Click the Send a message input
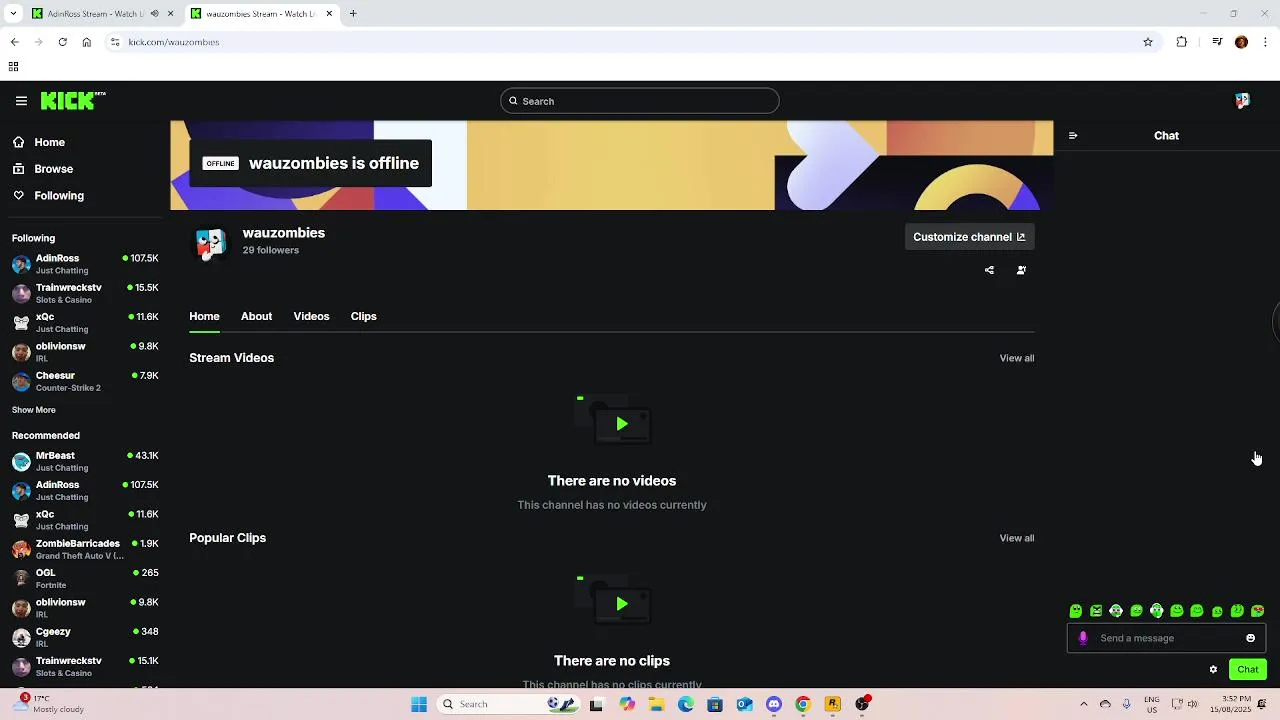 [x=1166, y=638]
